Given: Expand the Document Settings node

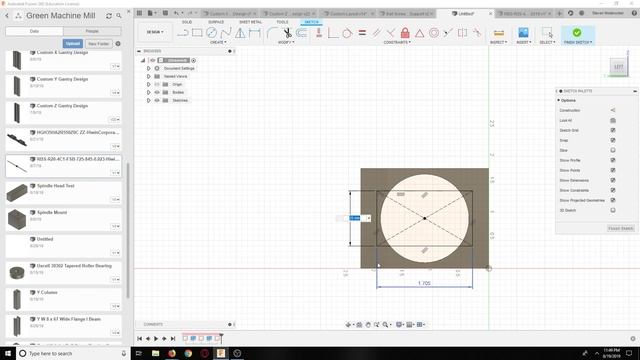Looking at the screenshot, I should pos(149,68).
